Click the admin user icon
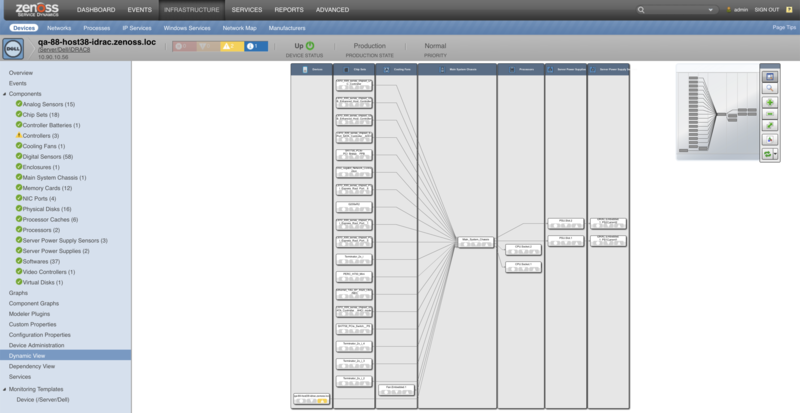The width and height of the screenshot is (800, 413). pyautogui.click(x=729, y=10)
